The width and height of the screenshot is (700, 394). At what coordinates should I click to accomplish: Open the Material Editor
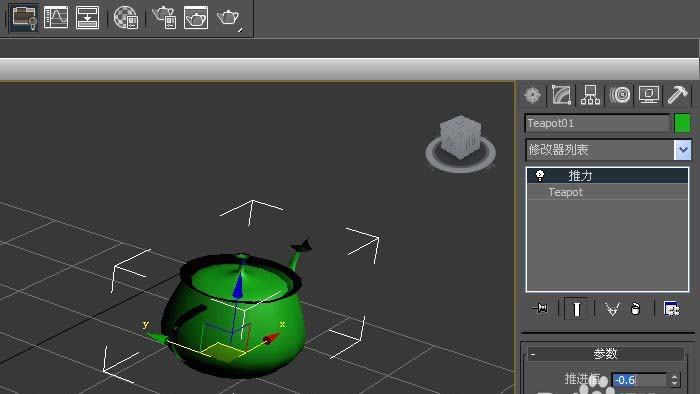tap(126, 17)
